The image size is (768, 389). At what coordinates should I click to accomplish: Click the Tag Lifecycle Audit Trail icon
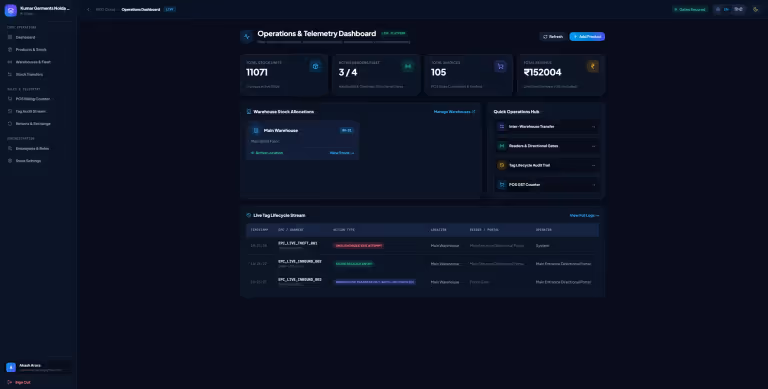tap(502, 165)
